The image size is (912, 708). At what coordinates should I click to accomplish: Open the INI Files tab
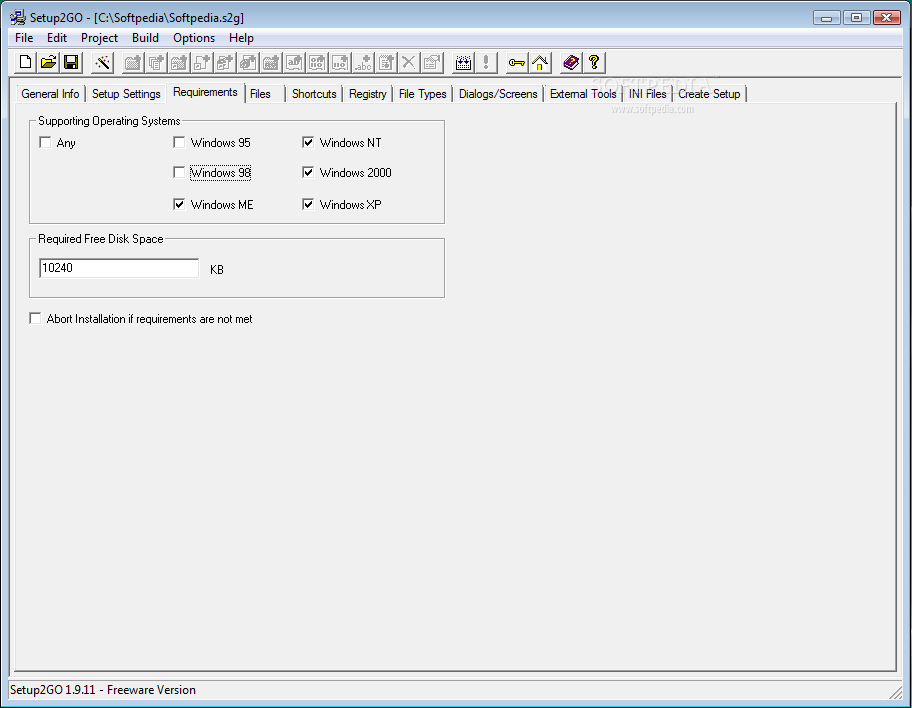(647, 94)
